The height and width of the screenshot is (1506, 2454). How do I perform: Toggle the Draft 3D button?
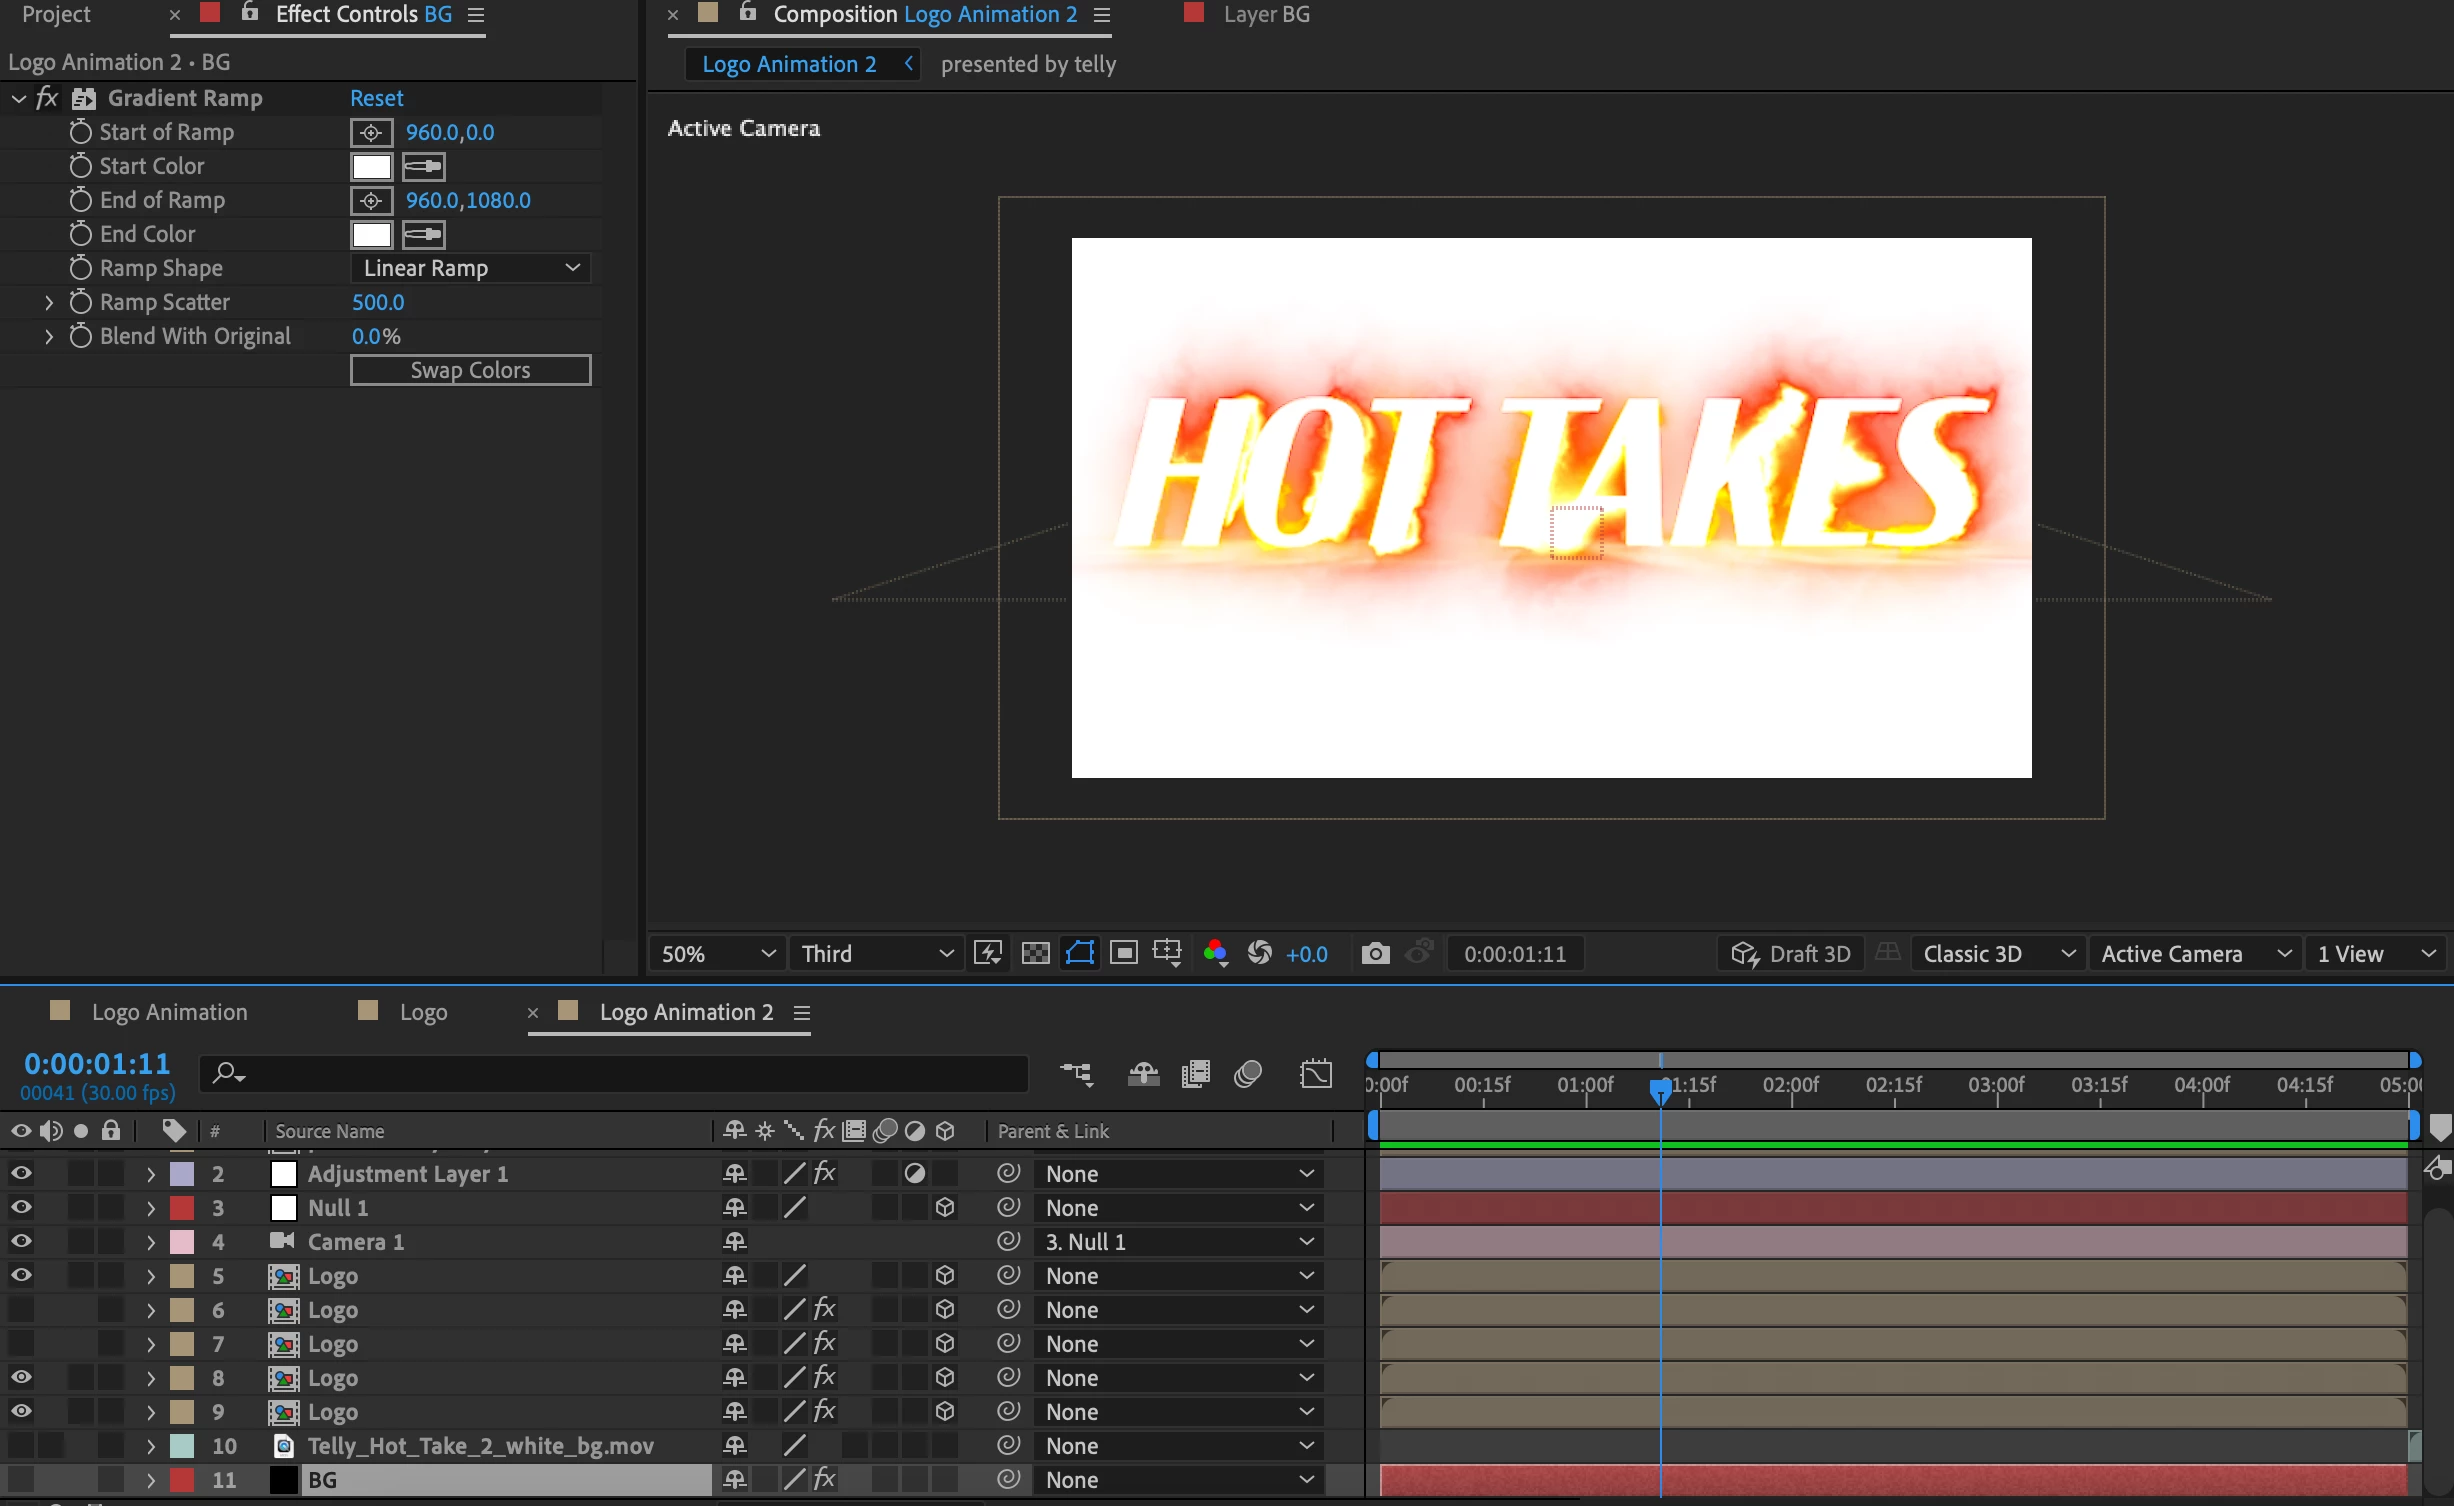pos(1790,953)
